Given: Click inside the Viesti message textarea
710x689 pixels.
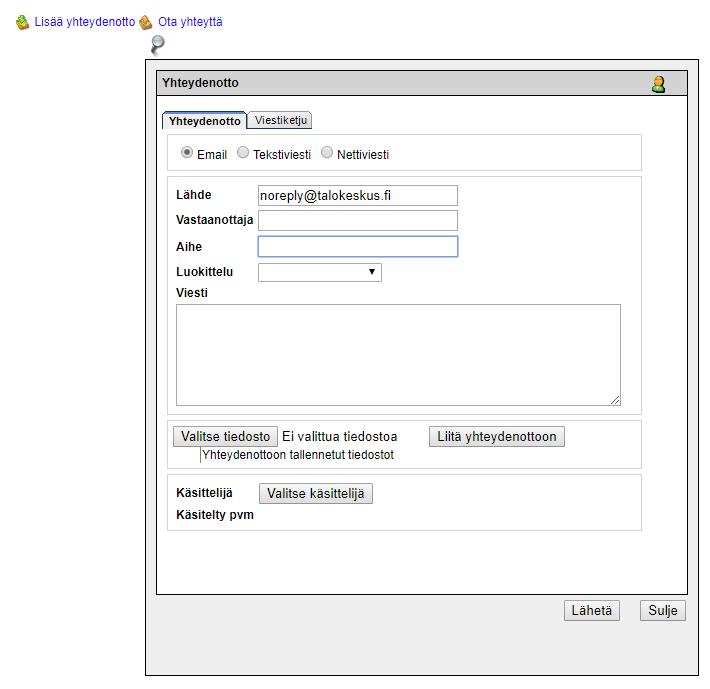Looking at the screenshot, I should click(398, 355).
